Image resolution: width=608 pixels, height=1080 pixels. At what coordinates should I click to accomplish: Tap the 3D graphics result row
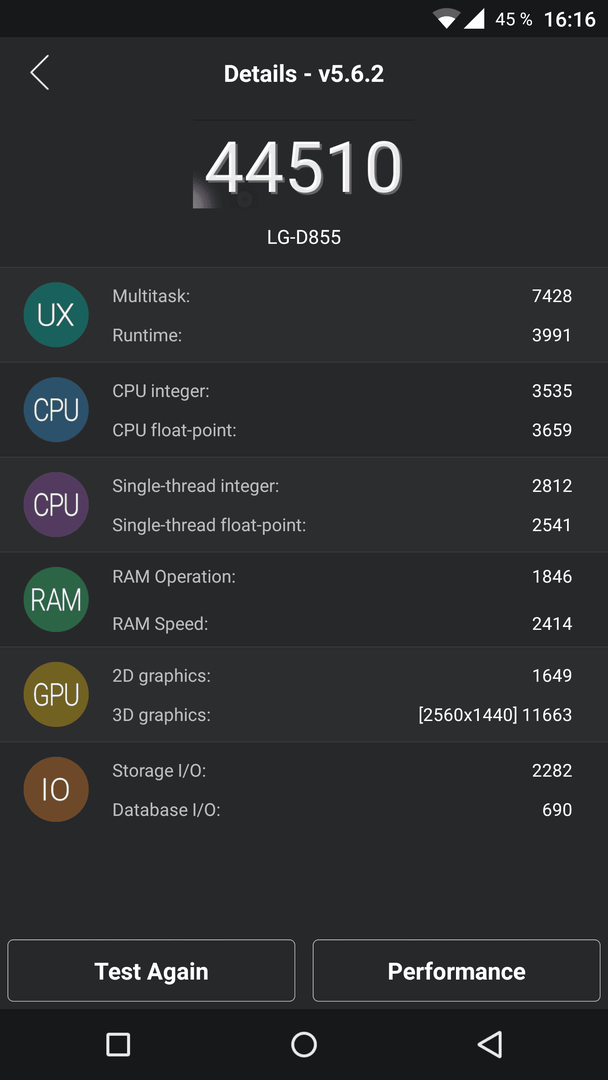click(342, 715)
